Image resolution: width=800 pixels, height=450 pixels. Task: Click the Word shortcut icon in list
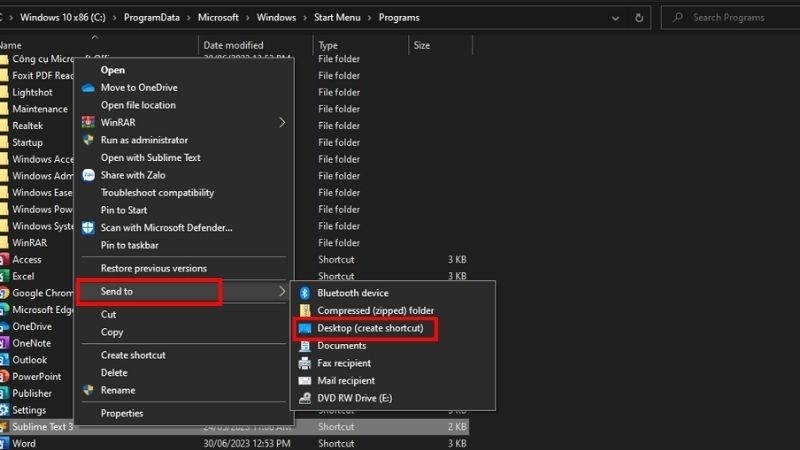3,443
